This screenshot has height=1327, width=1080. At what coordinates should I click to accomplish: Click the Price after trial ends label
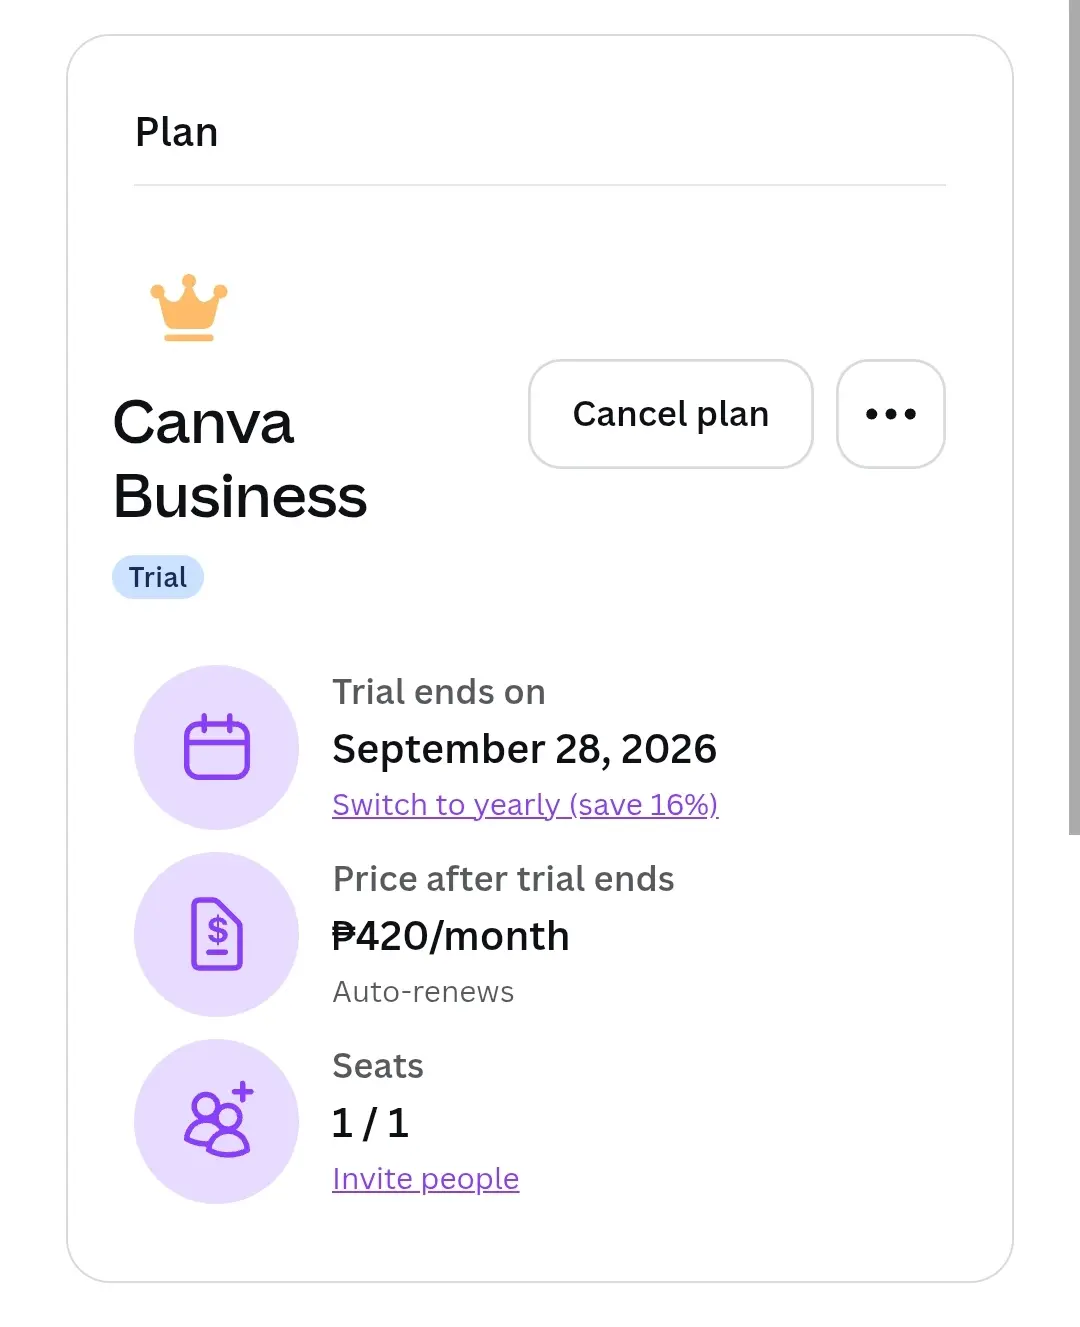click(503, 879)
